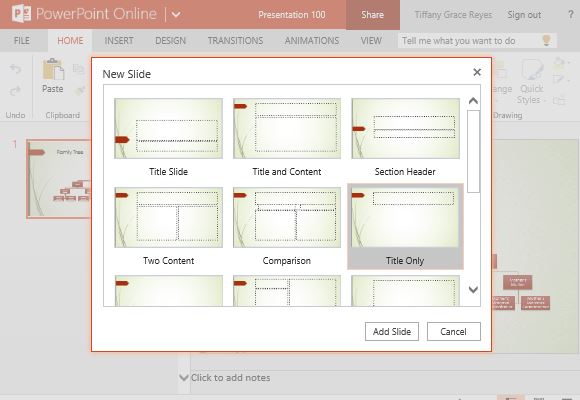Select the Title and Content layout
The image size is (580, 400).
click(287, 137)
